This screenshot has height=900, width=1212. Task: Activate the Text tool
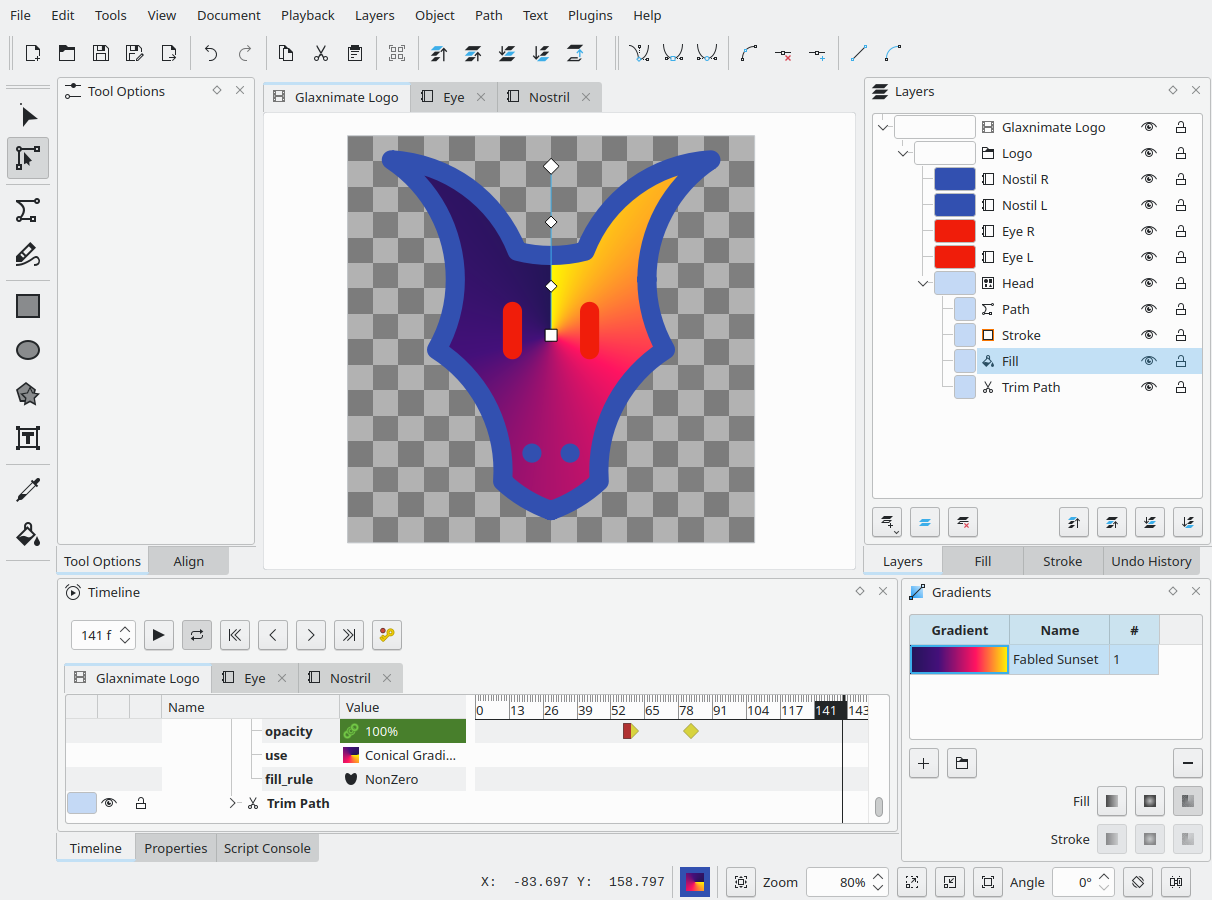click(x=28, y=438)
